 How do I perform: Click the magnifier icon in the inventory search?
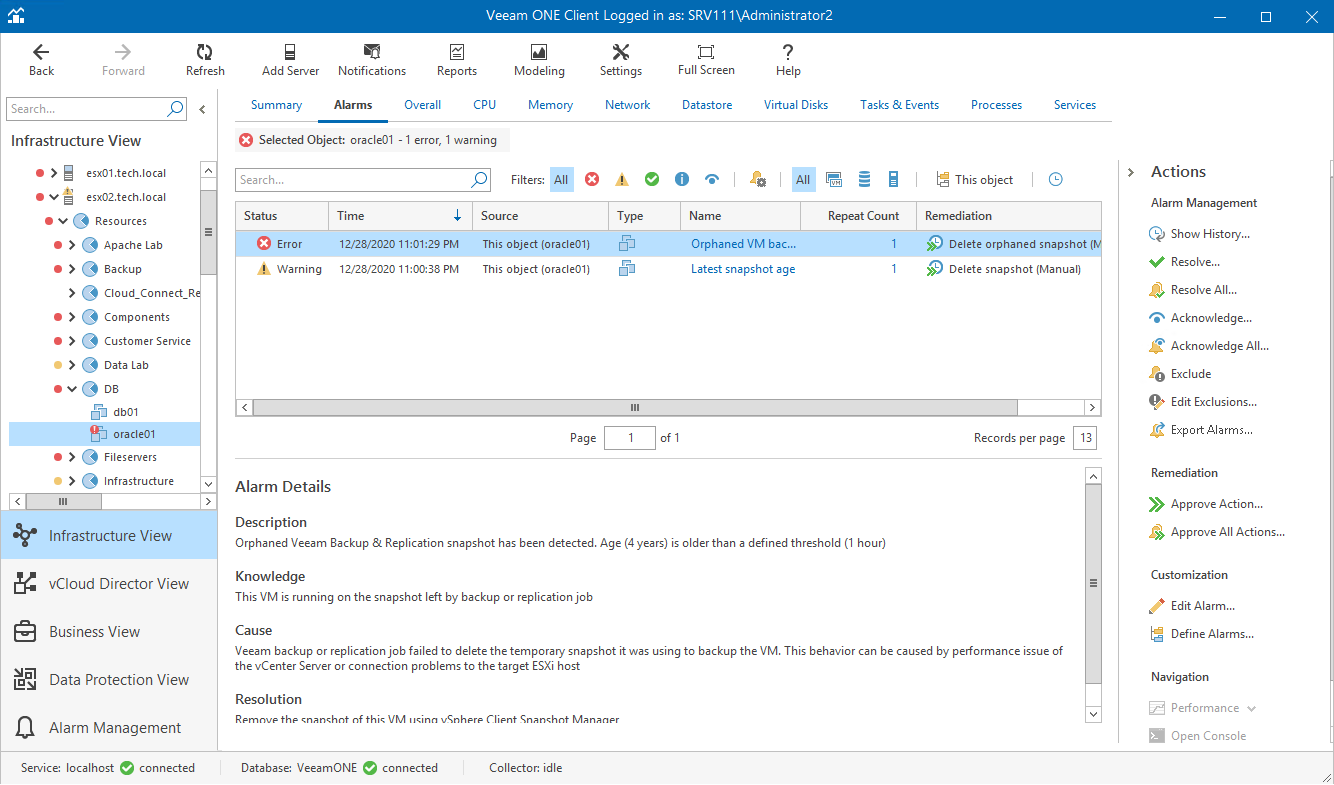click(x=175, y=109)
